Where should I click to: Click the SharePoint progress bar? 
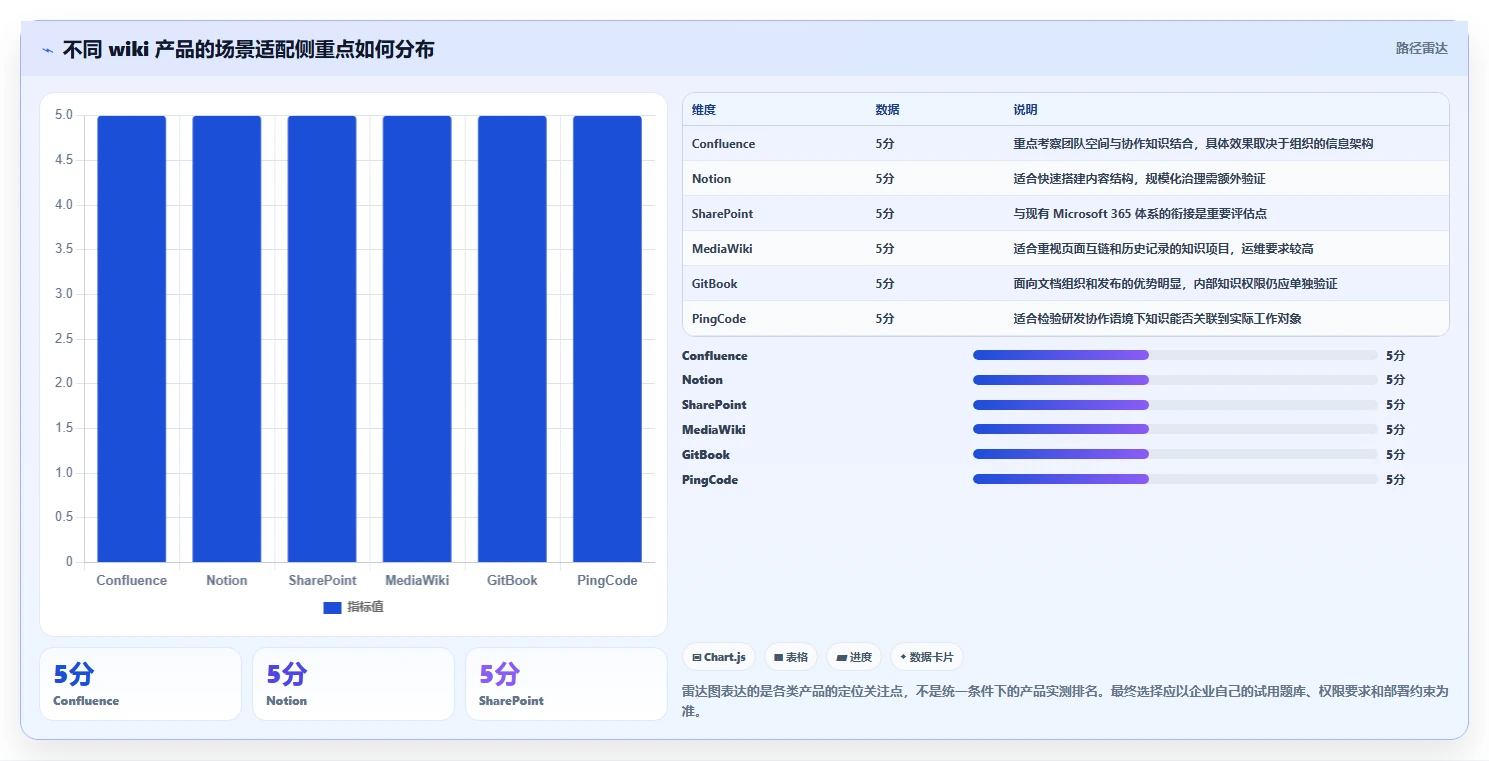pos(1175,404)
